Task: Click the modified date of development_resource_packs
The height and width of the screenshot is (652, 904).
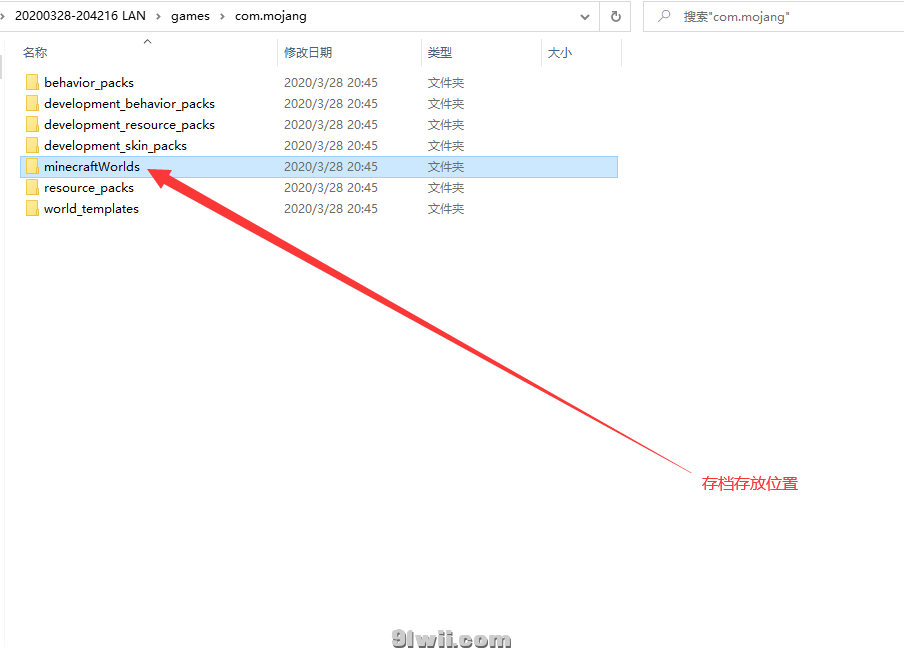Action: 331,125
